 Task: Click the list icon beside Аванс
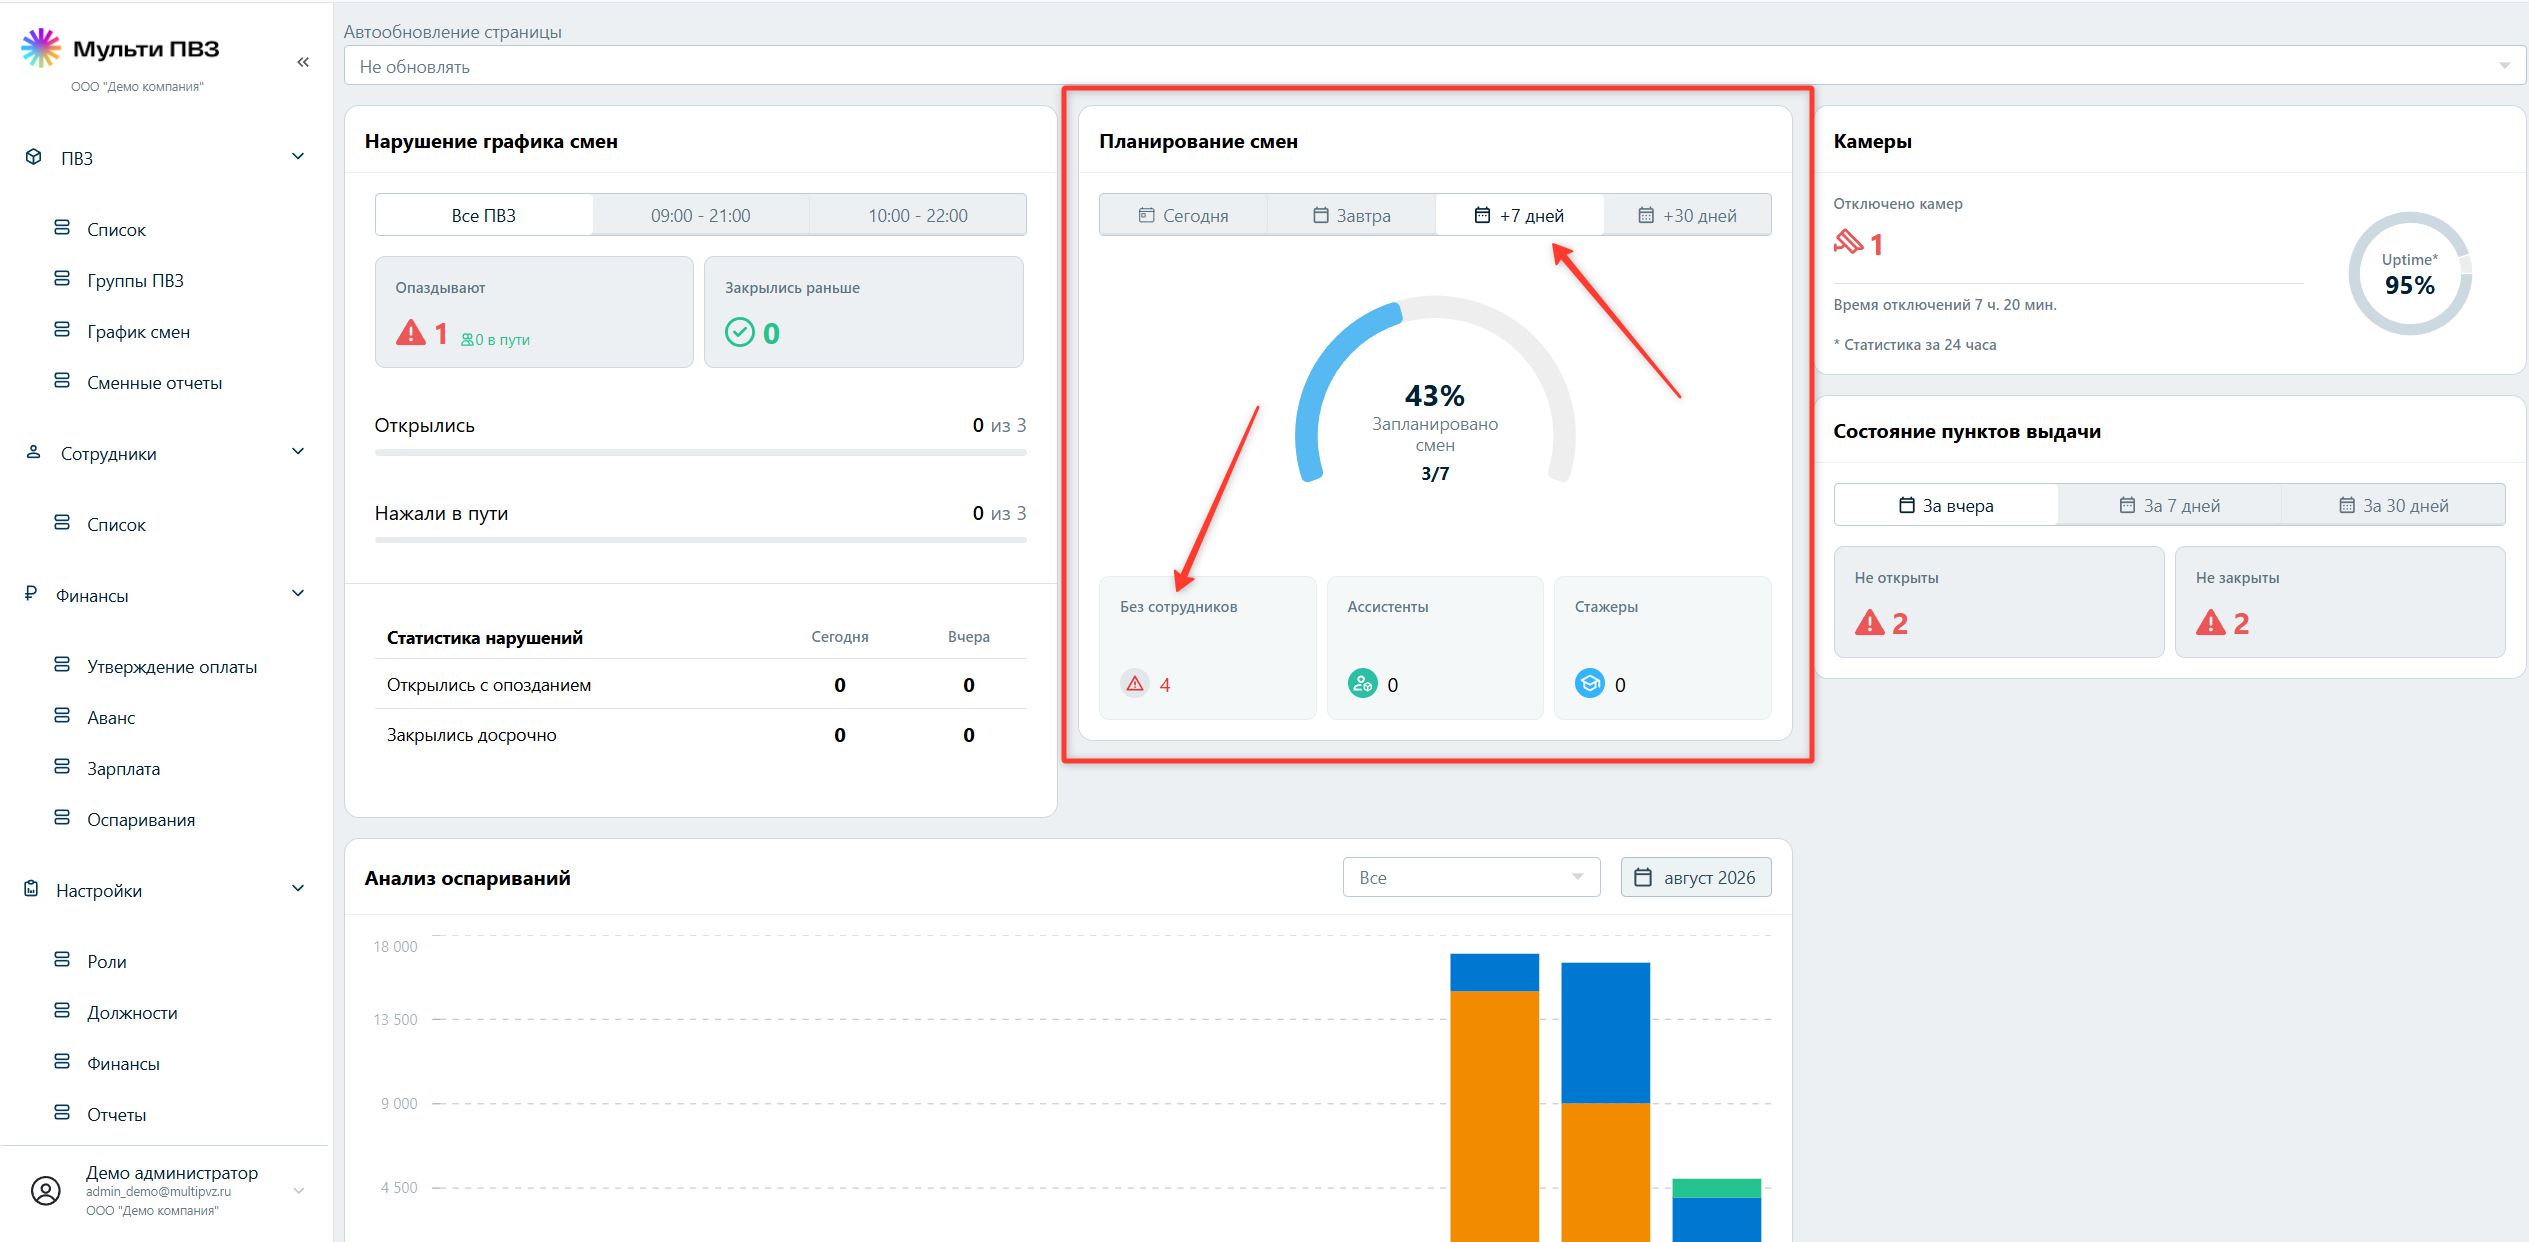(62, 716)
